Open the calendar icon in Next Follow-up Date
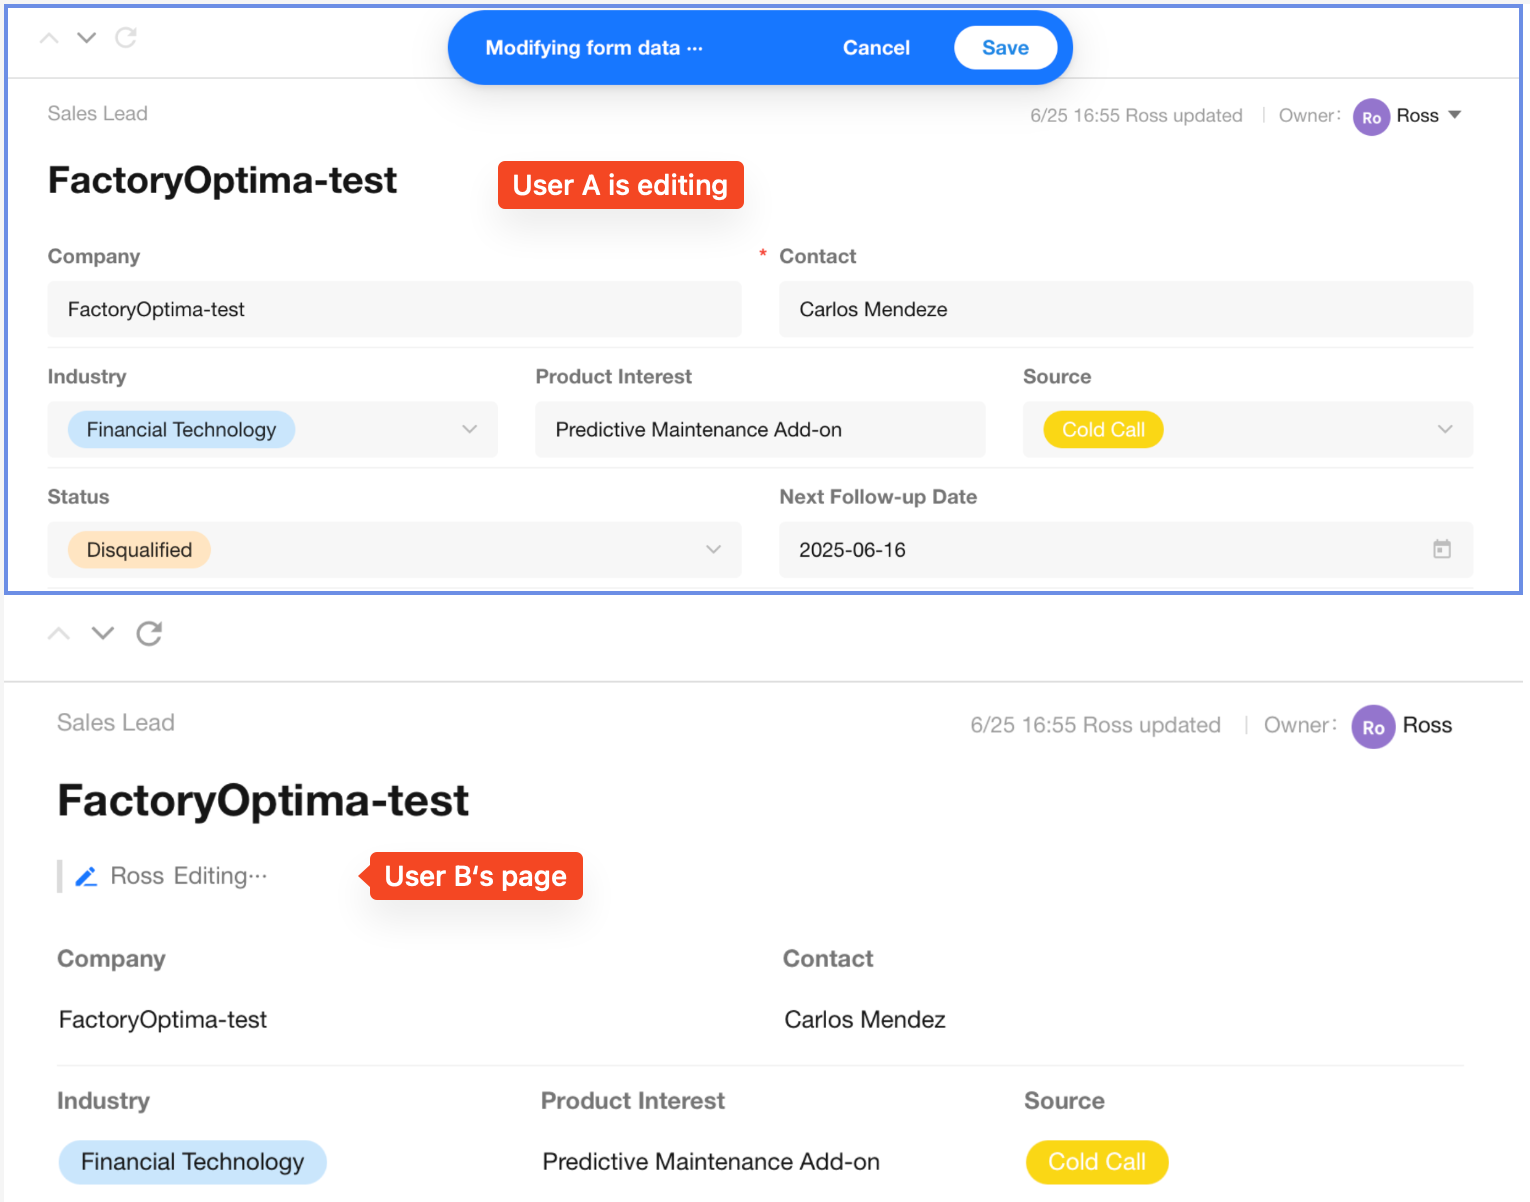 (x=1441, y=549)
